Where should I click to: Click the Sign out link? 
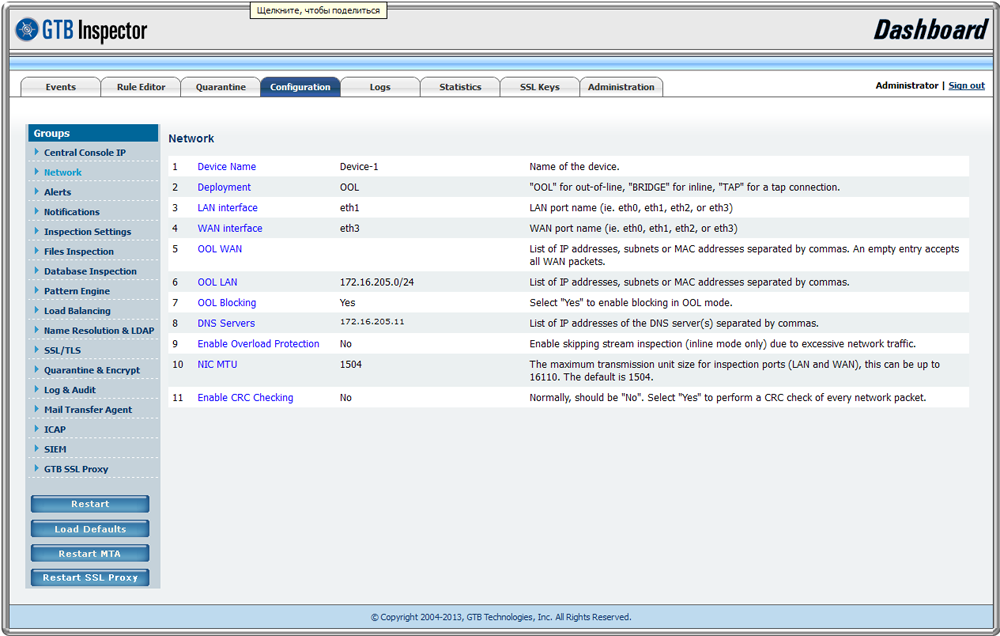[966, 85]
